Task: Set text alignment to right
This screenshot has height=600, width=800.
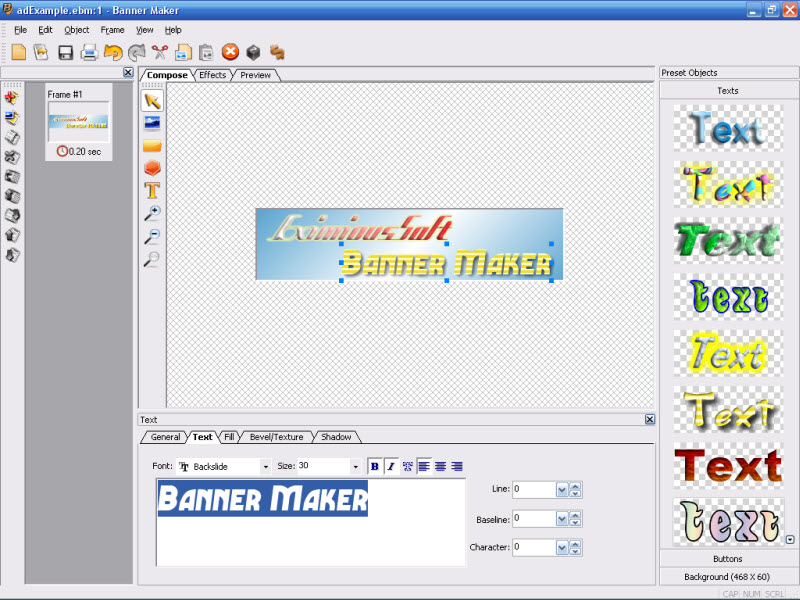Action: pos(457,466)
